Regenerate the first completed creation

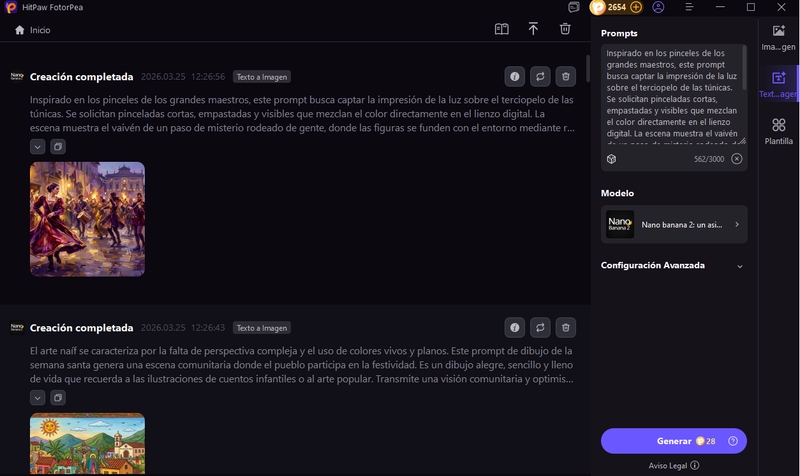click(540, 76)
